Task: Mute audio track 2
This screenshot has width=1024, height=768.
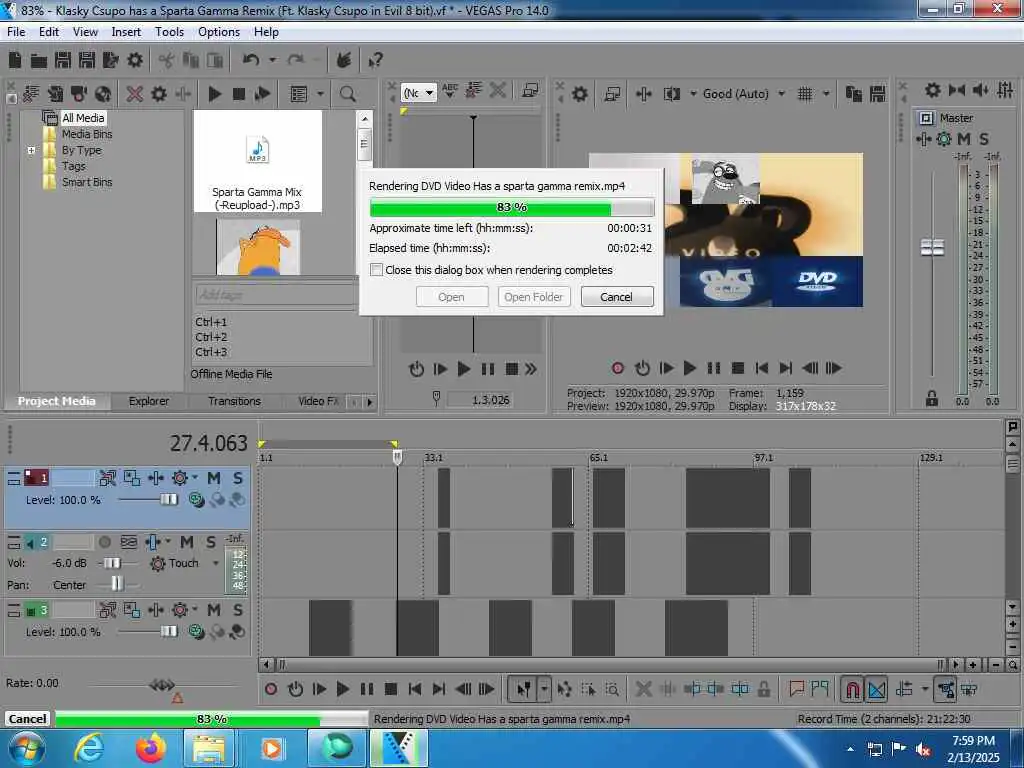Action: coord(187,542)
